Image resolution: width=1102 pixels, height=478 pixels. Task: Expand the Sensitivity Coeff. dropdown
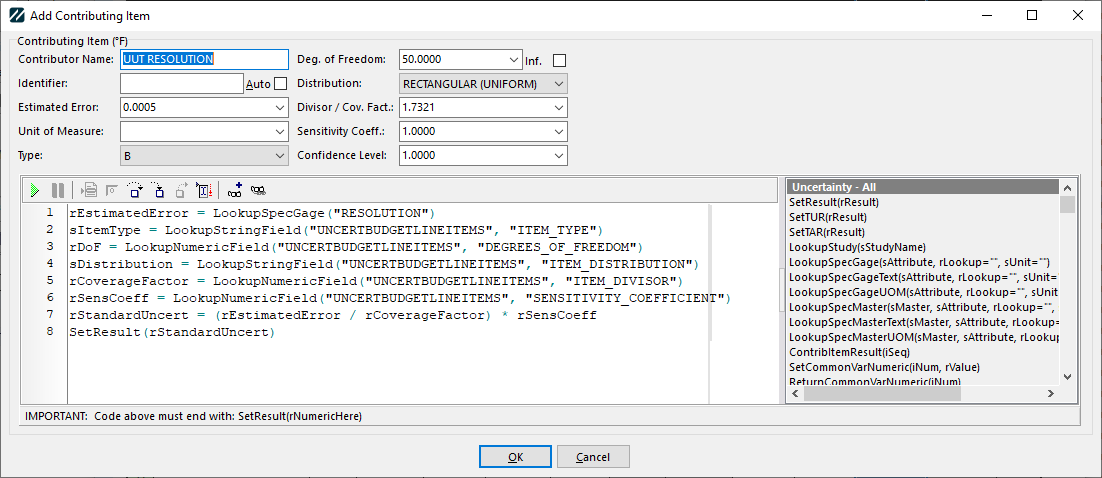point(558,131)
